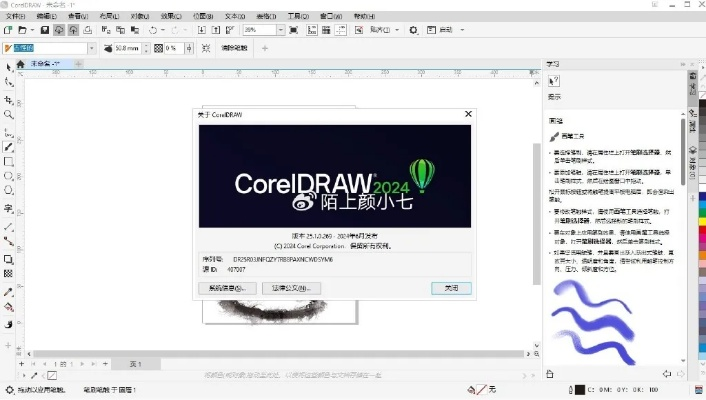Click the 系统信息 (System Info) button
This screenshot has width=706, height=400.
[227, 288]
